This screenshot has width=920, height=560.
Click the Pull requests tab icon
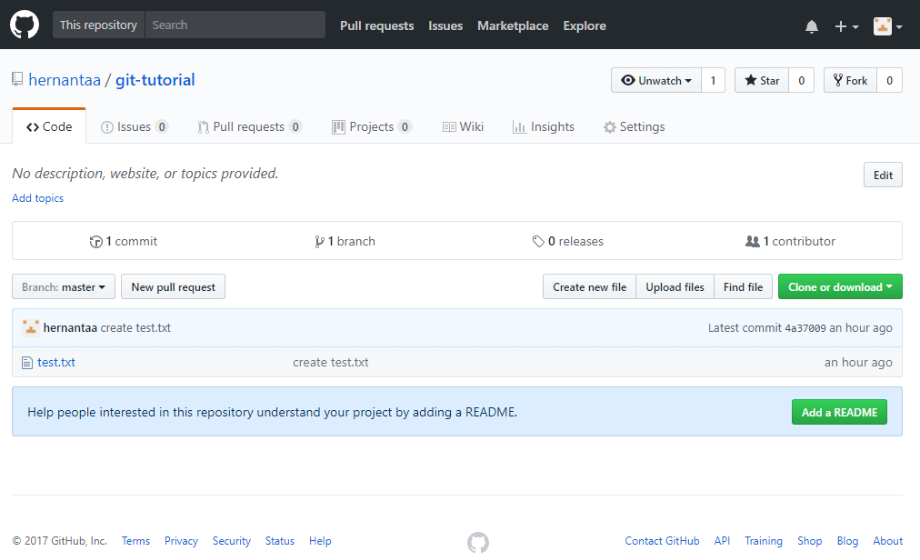click(x=203, y=127)
